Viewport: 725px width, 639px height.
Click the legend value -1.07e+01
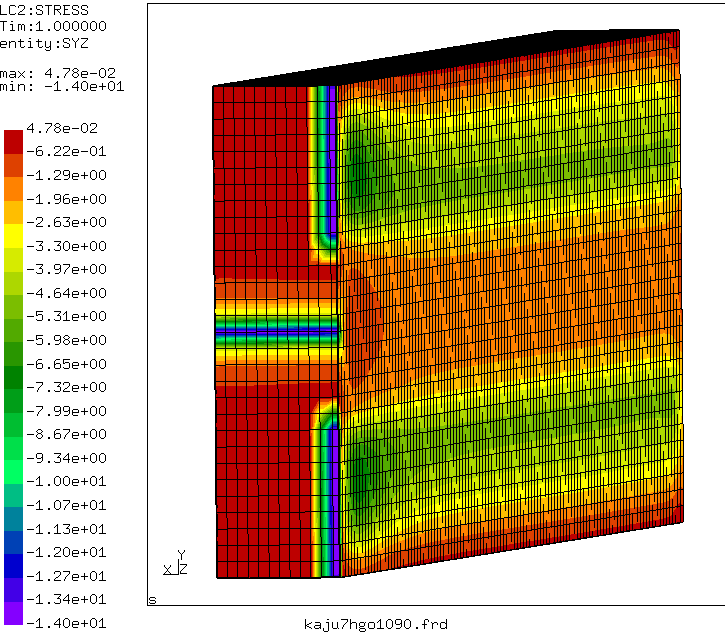click(x=66, y=505)
